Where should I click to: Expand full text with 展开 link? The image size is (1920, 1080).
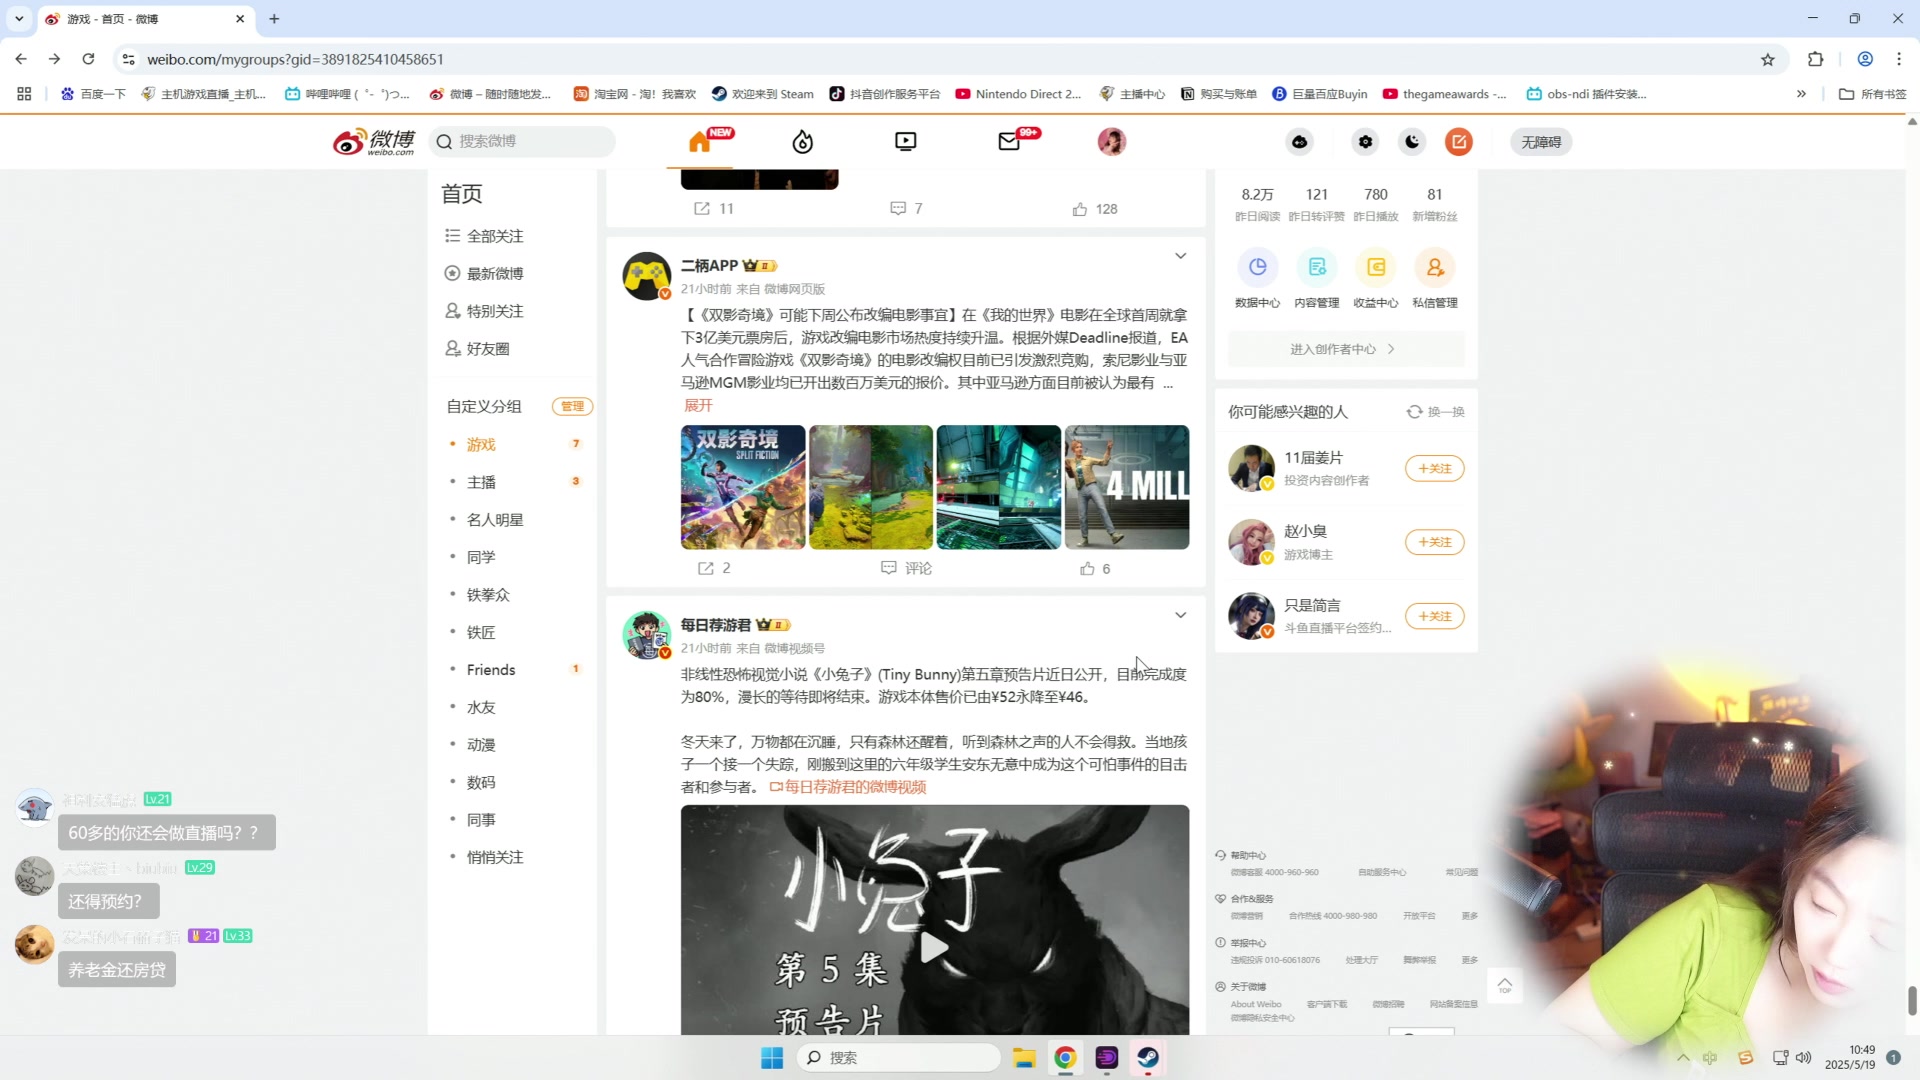coord(698,405)
